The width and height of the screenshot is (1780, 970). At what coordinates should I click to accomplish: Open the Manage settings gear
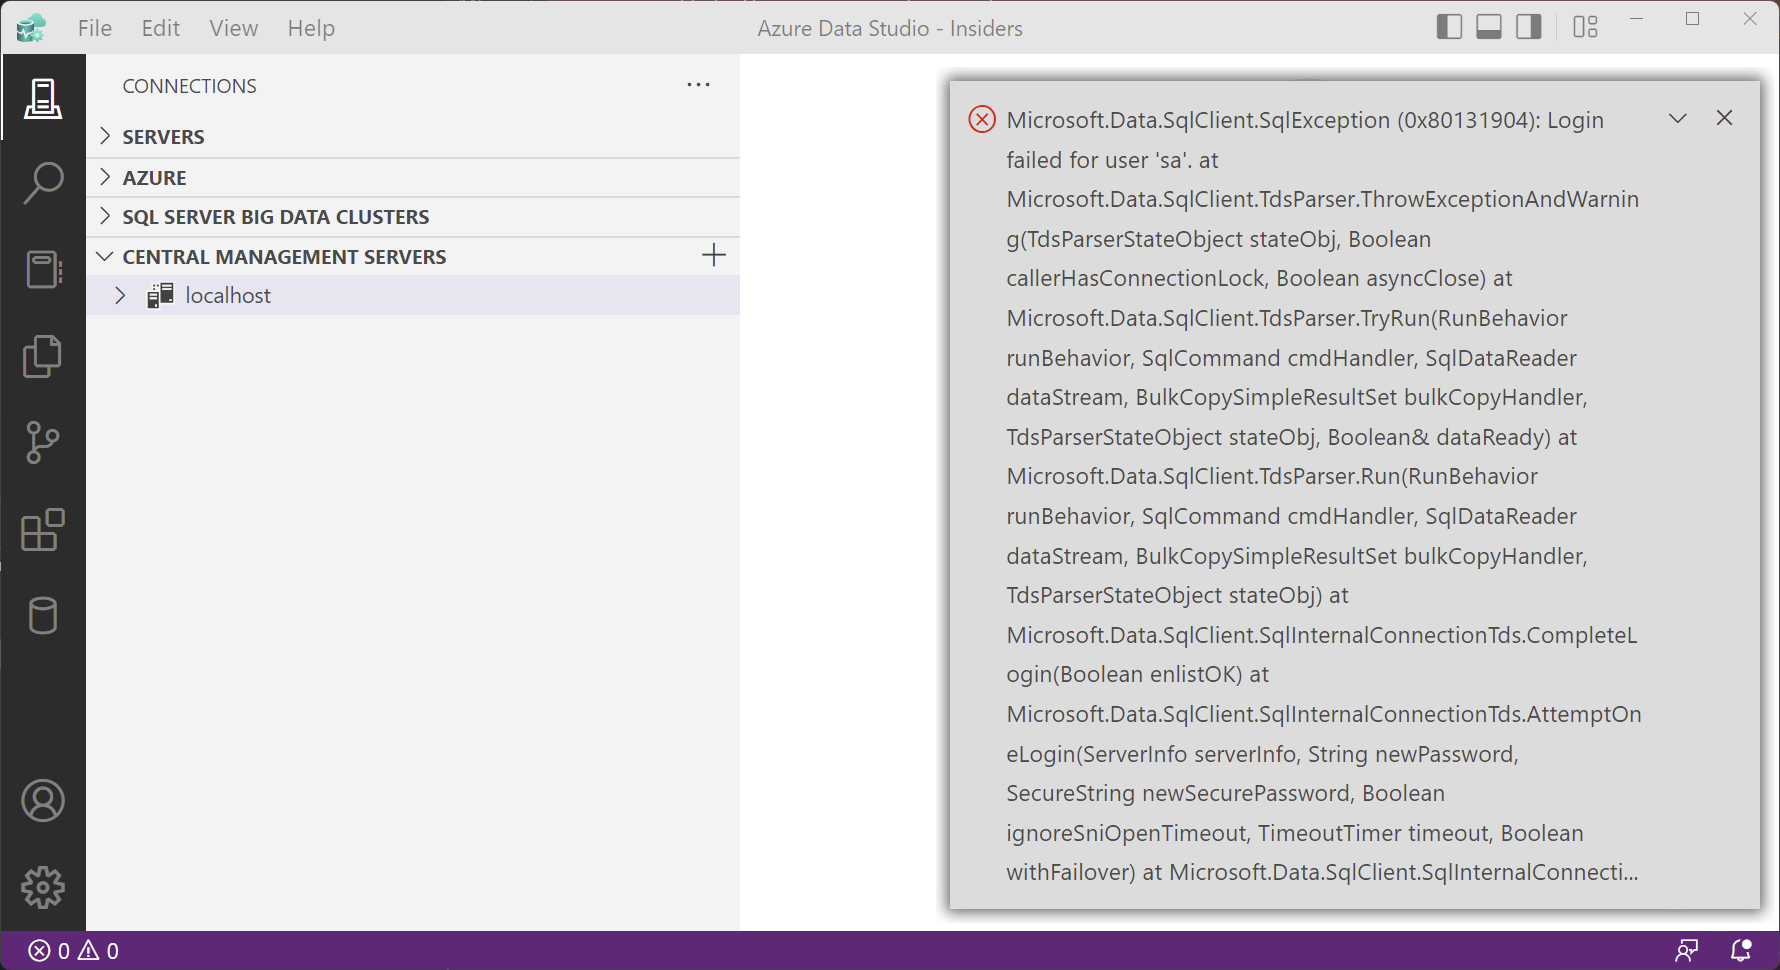click(42, 887)
